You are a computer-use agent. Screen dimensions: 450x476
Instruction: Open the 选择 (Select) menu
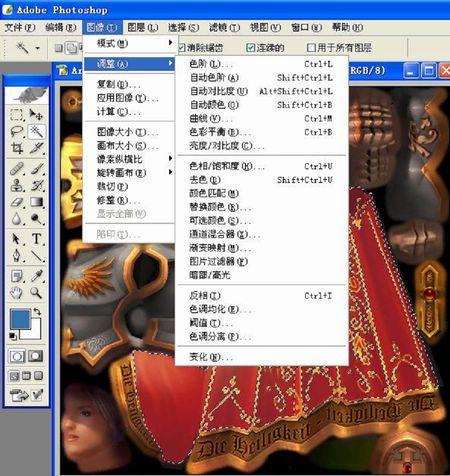pyautogui.click(x=184, y=27)
